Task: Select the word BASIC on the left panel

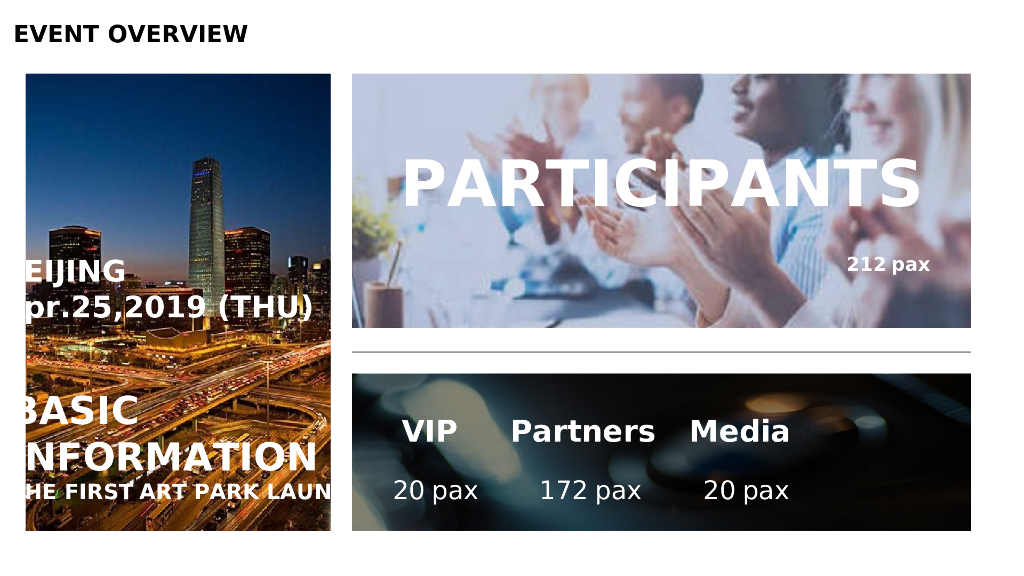Action: 82,411
